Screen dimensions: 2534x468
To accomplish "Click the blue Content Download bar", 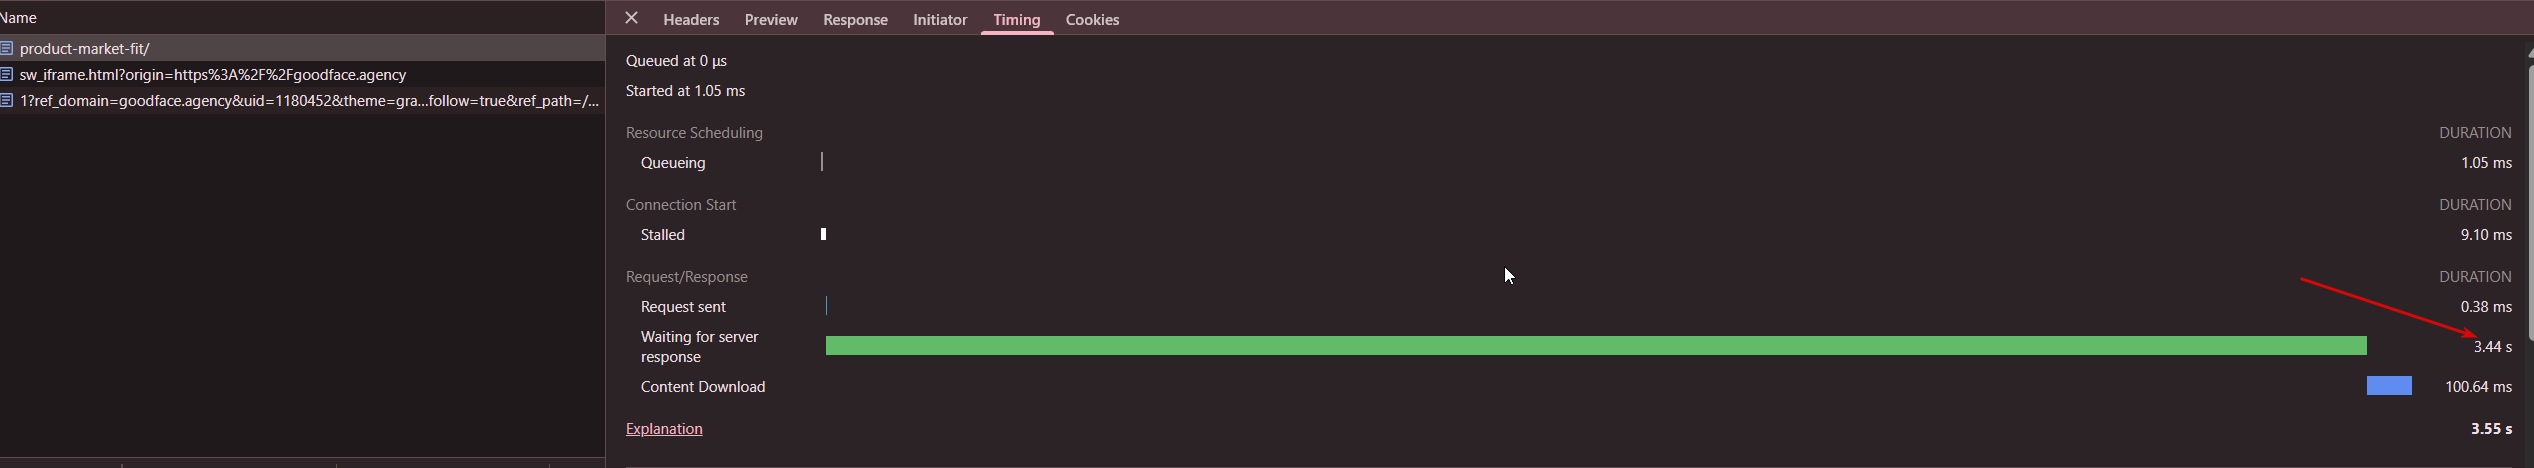I will pyautogui.click(x=2389, y=386).
